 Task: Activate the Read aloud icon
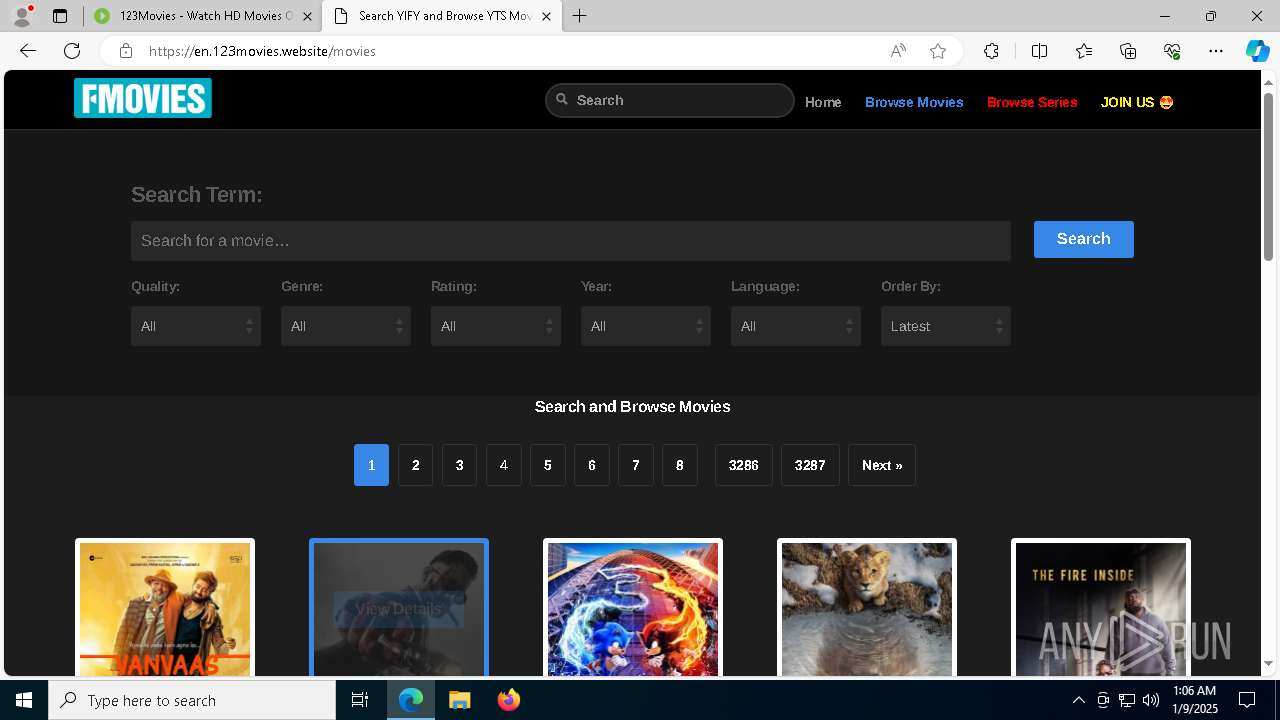(x=898, y=51)
